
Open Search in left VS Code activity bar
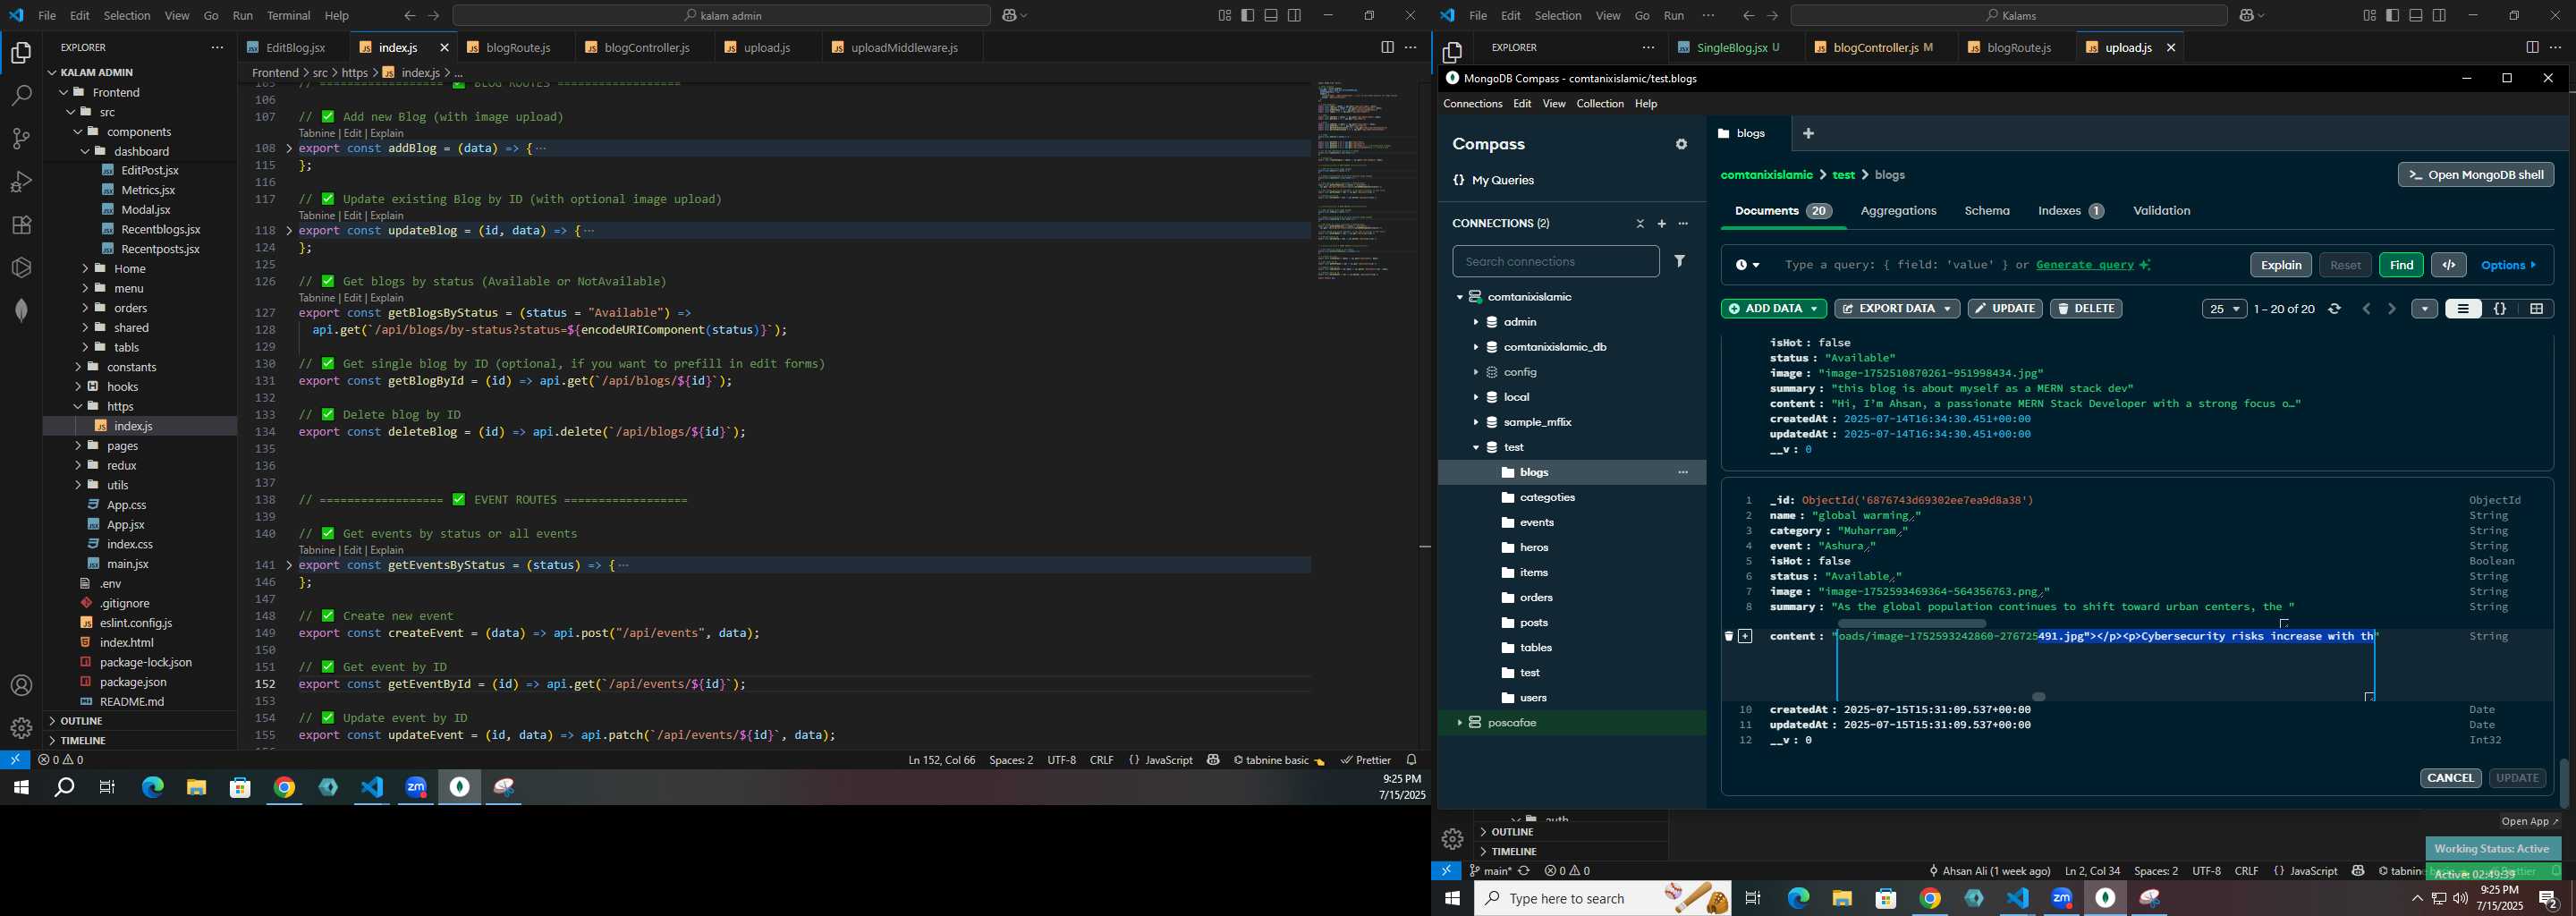tap(21, 96)
